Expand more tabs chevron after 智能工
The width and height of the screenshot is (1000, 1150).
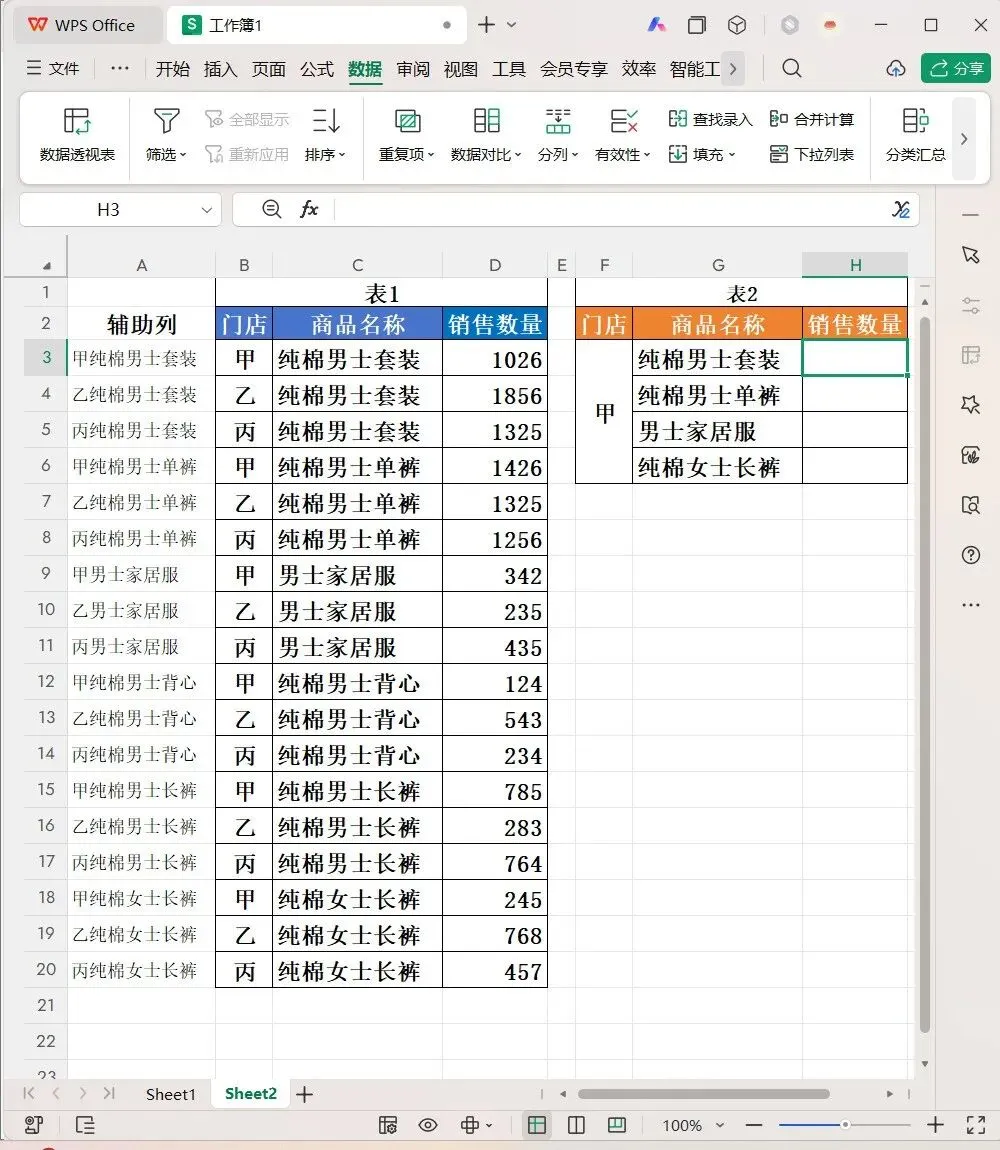733,68
